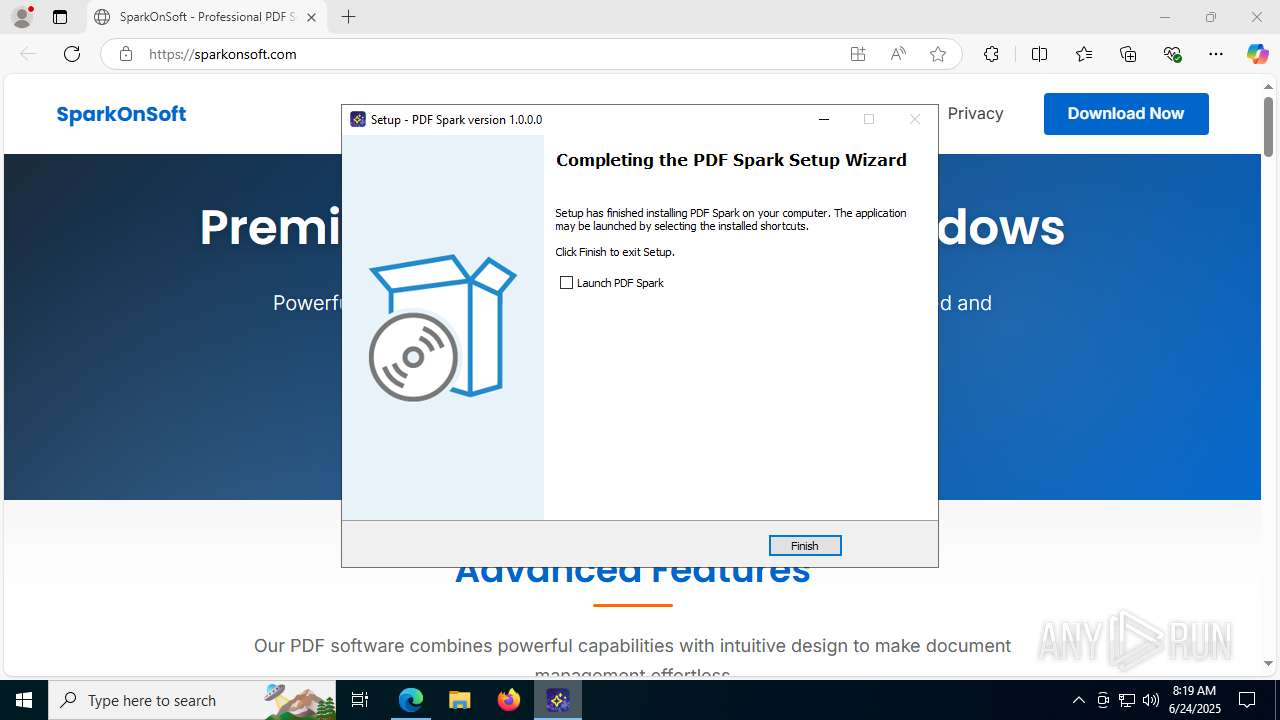Close the PDF Spark Setup dialog
This screenshot has height=720, width=1280.
pos(914,119)
